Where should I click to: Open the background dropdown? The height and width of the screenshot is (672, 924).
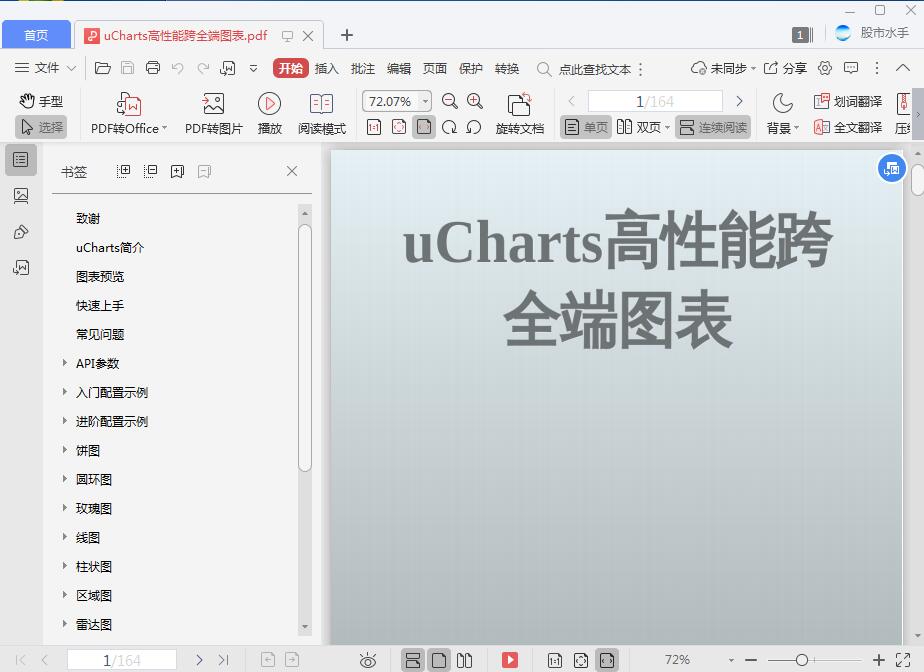783,114
